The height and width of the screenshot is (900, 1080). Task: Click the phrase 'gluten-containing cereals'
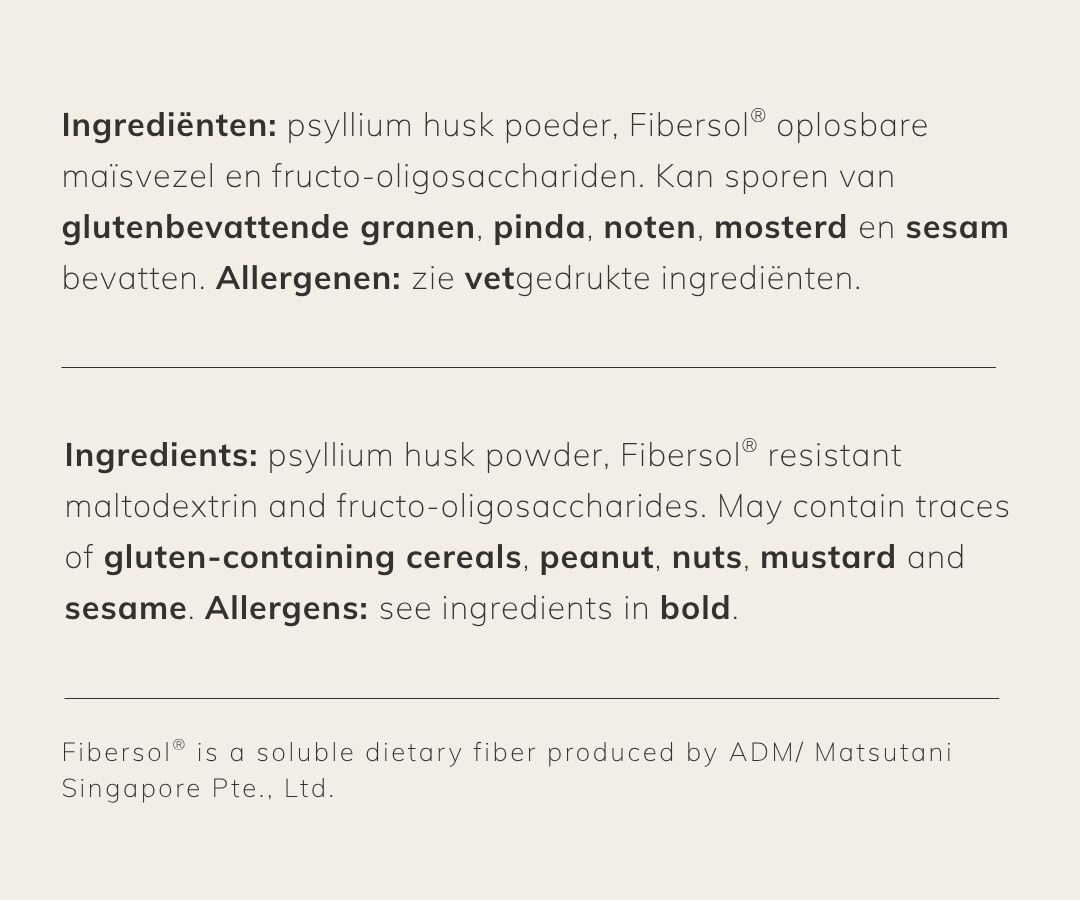(312, 558)
